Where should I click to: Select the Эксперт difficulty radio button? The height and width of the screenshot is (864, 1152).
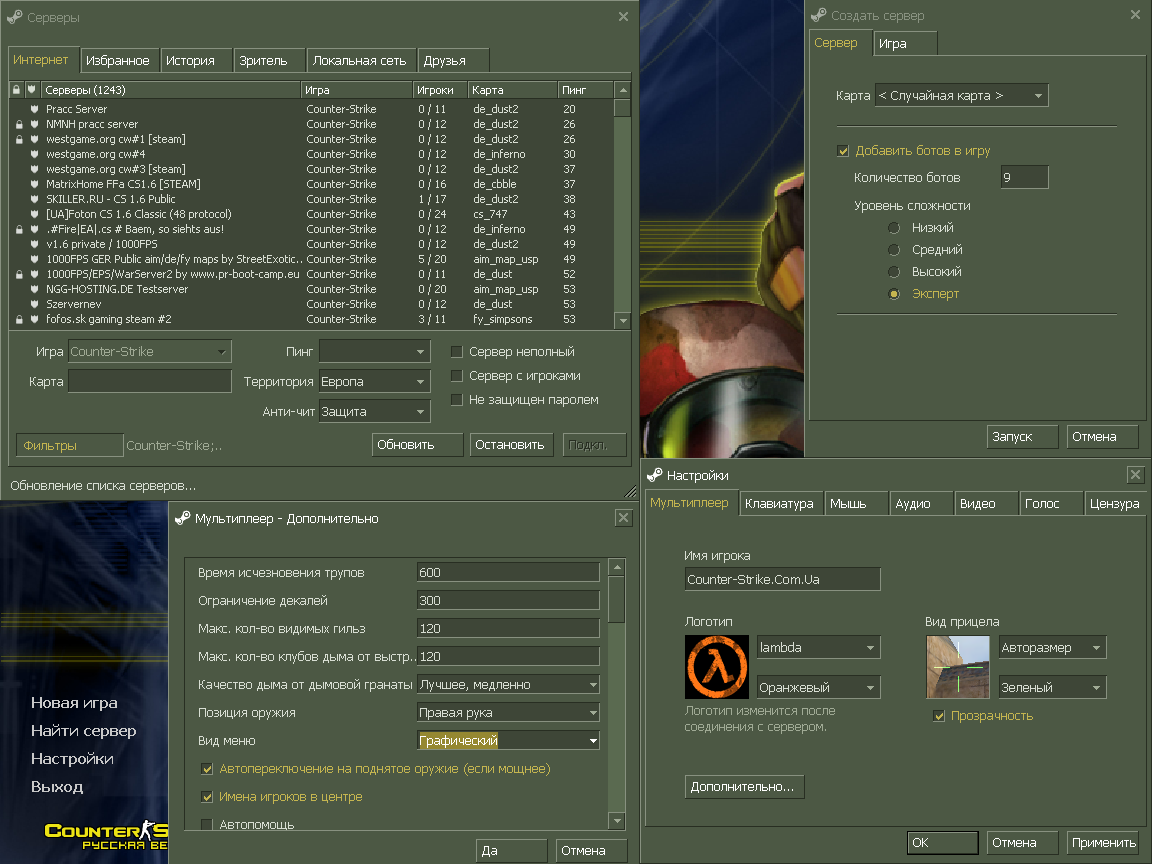894,294
